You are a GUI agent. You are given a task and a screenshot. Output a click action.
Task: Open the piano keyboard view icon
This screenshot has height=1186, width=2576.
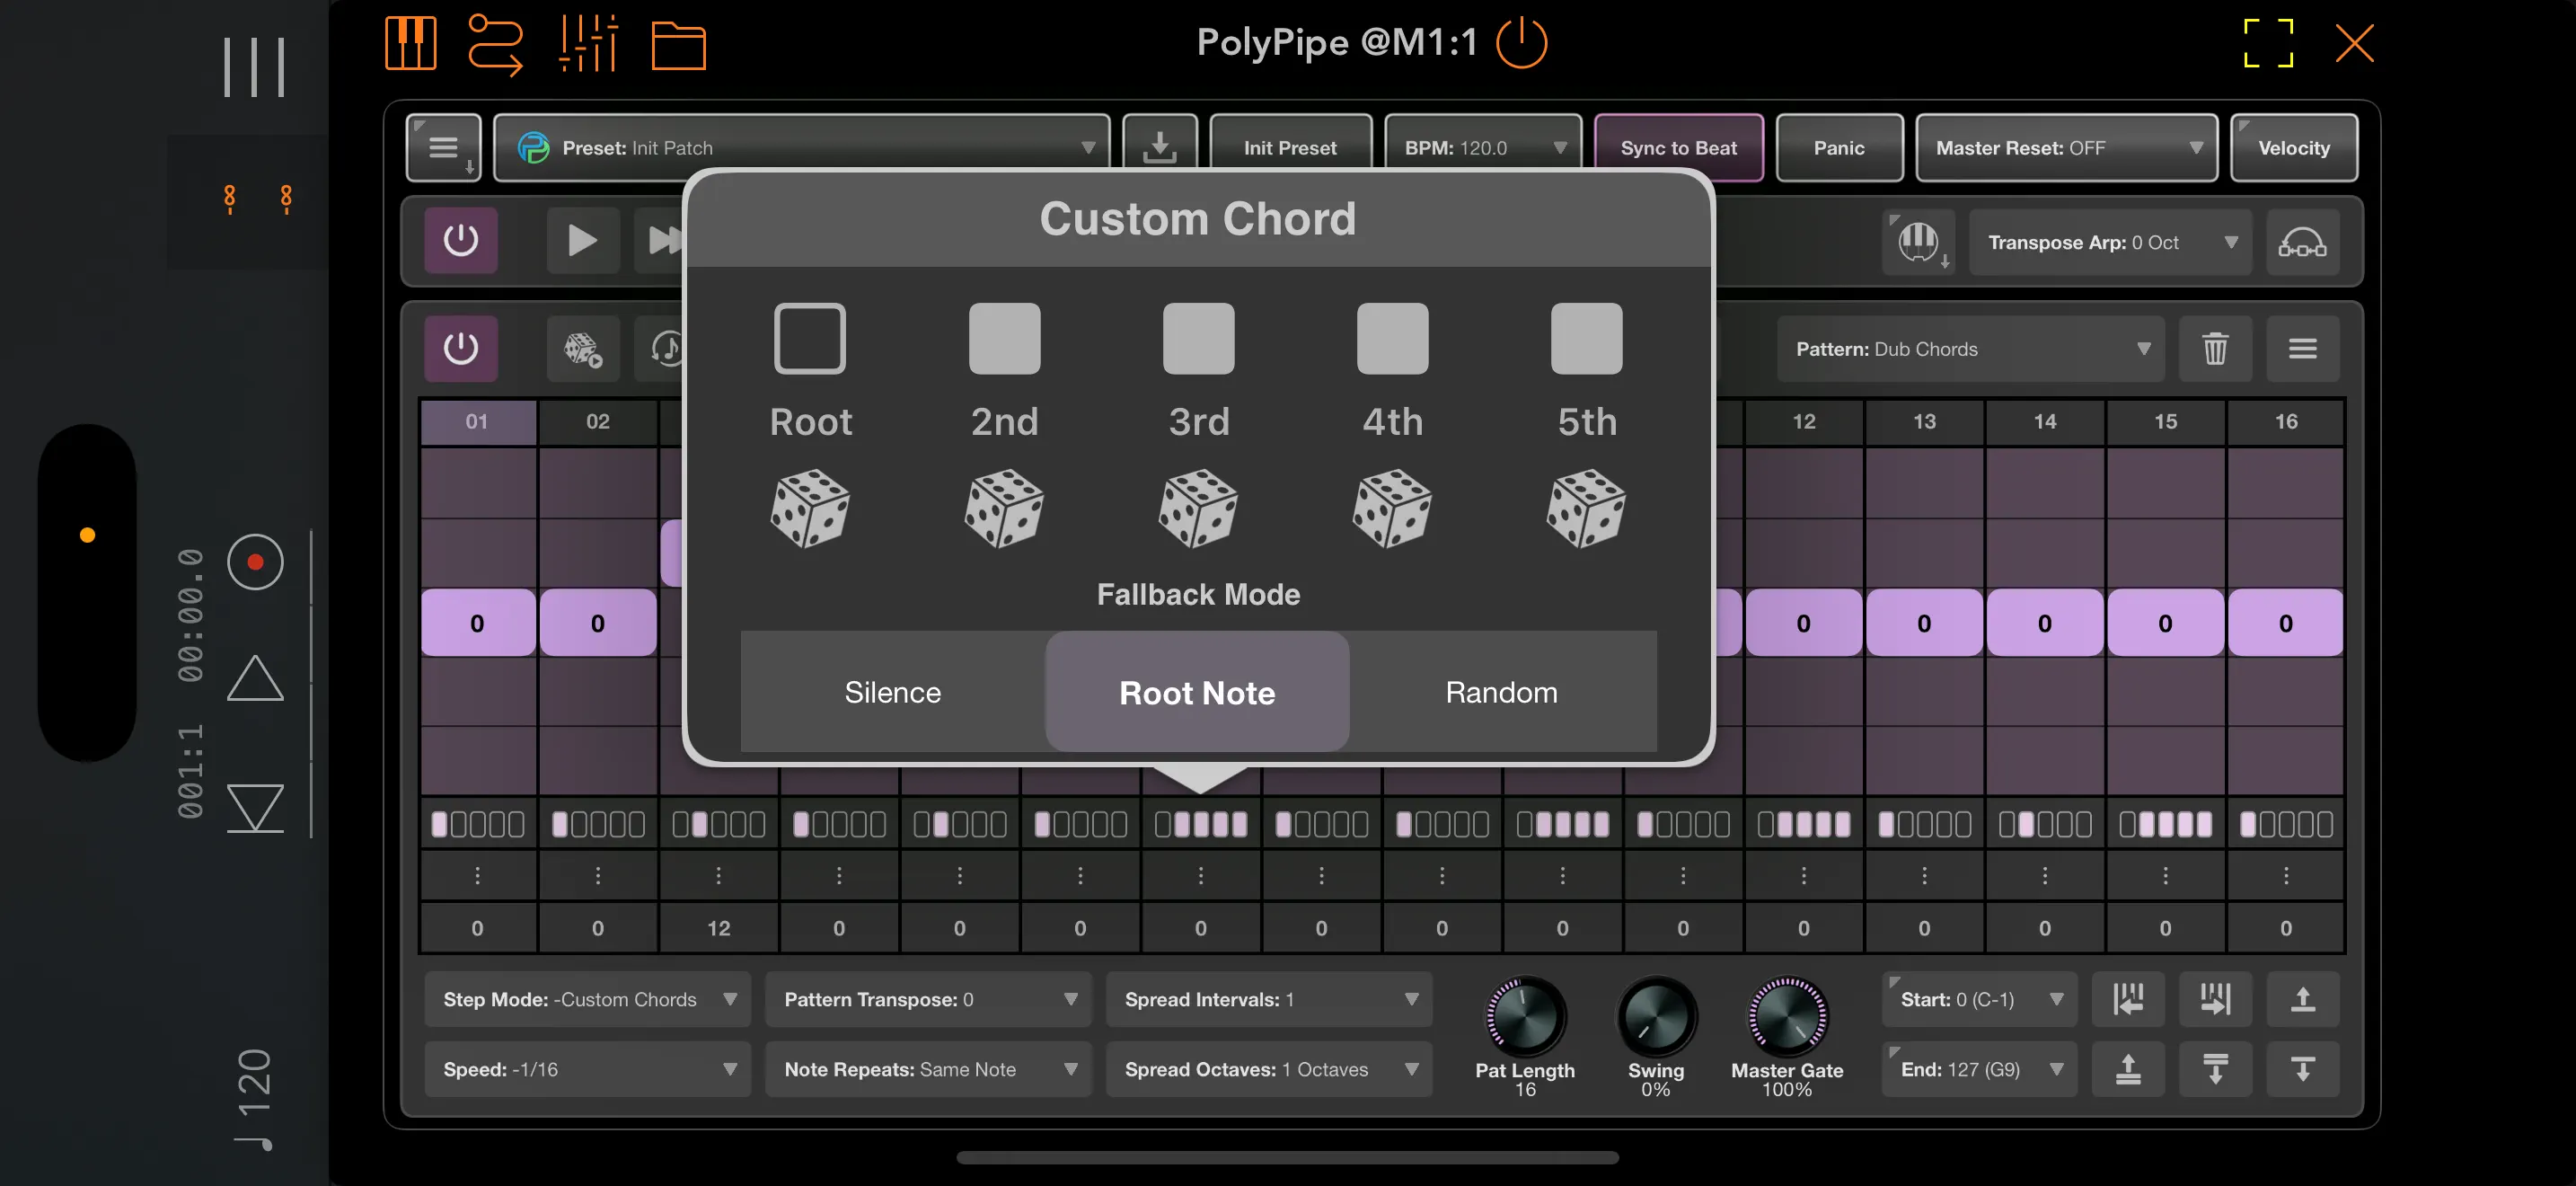(410, 44)
